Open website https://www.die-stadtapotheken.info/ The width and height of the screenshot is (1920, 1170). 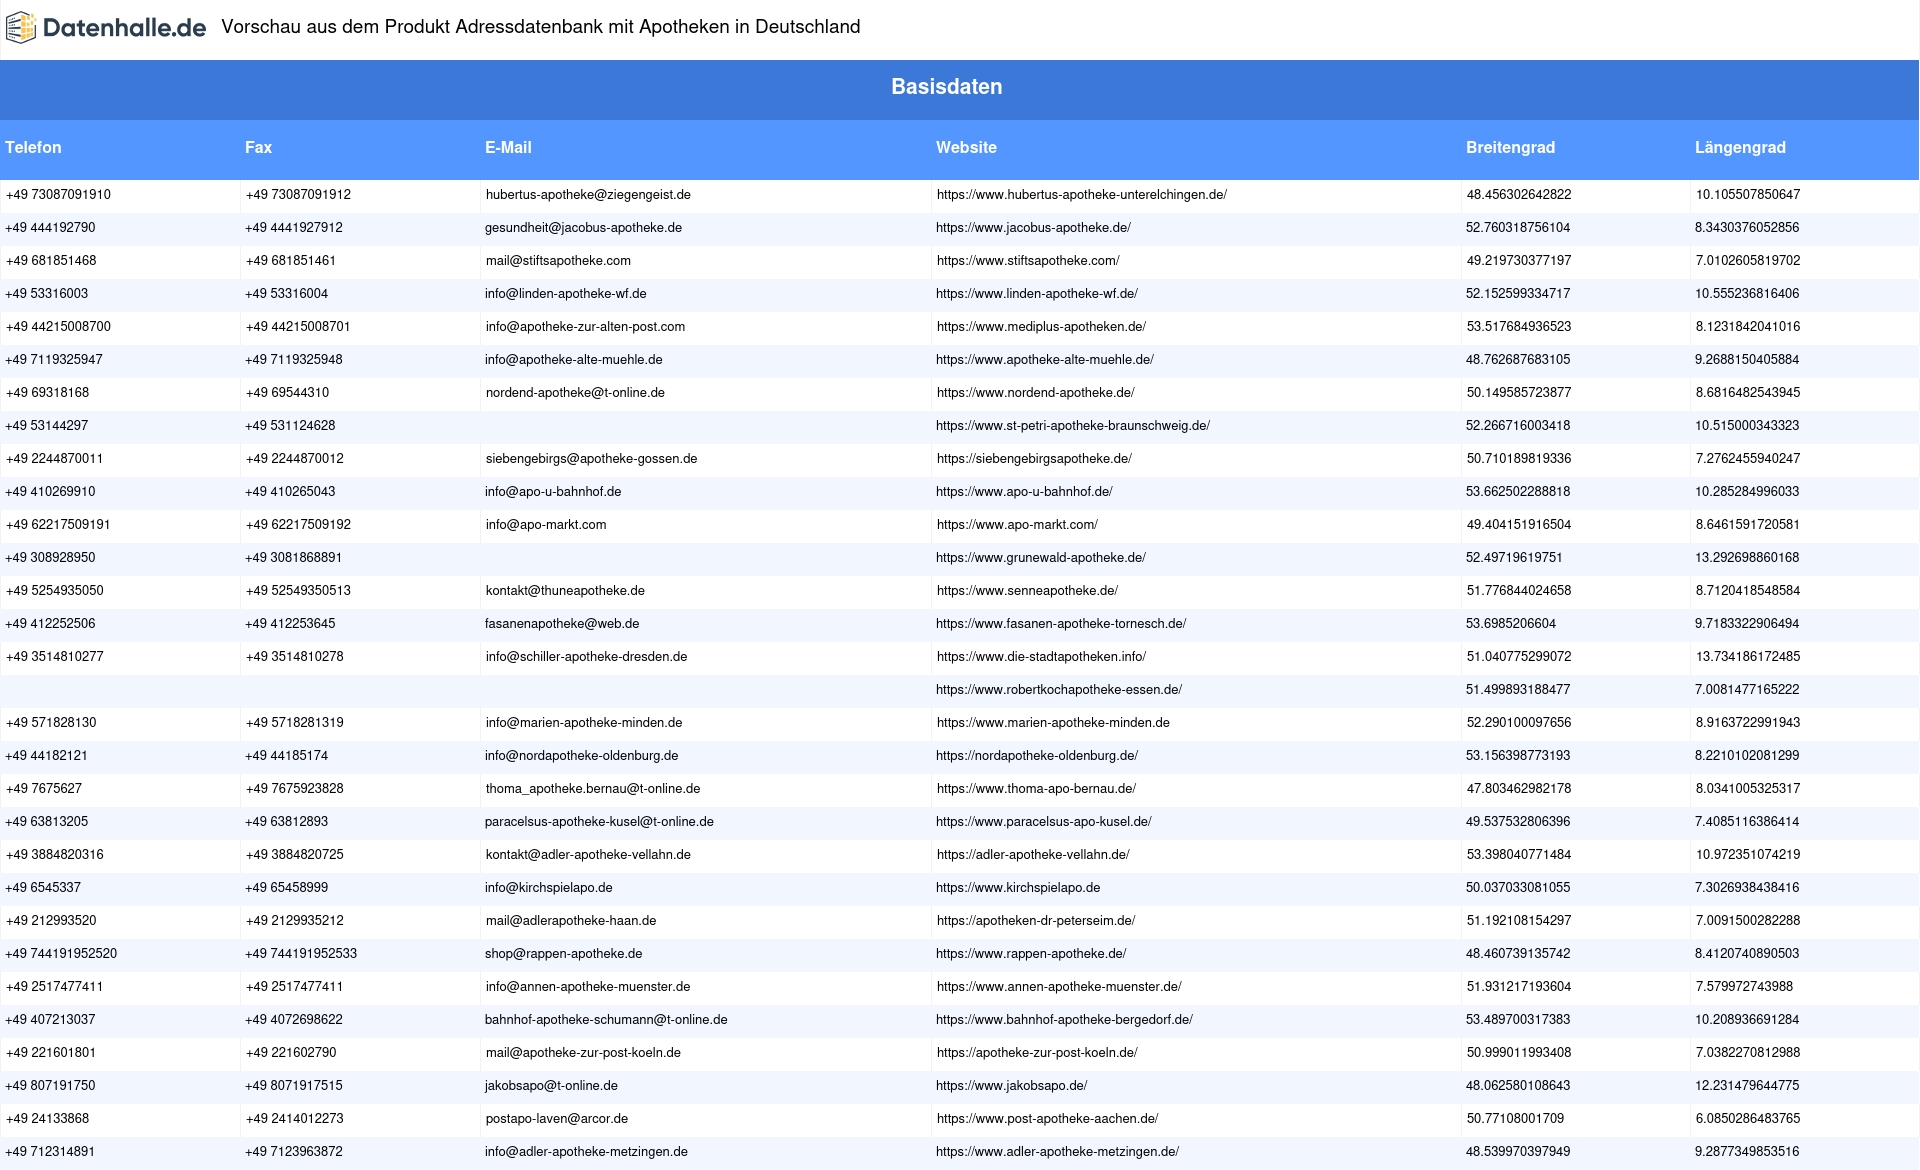tap(1041, 657)
